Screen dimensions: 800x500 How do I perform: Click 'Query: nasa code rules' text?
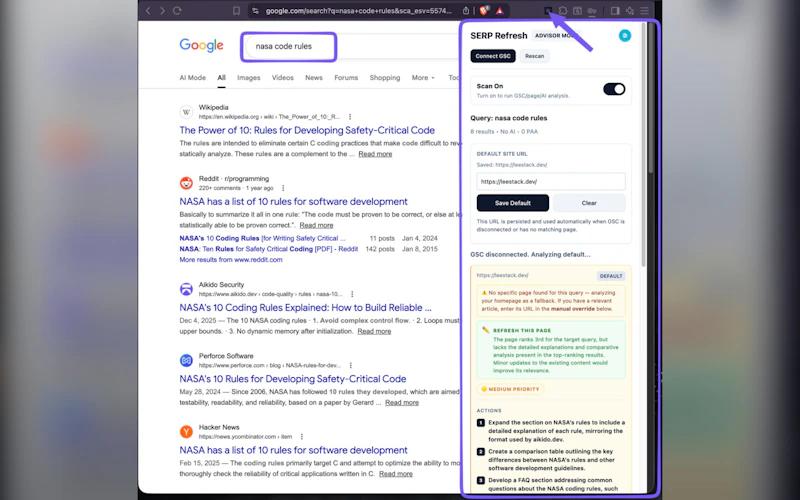click(x=509, y=118)
